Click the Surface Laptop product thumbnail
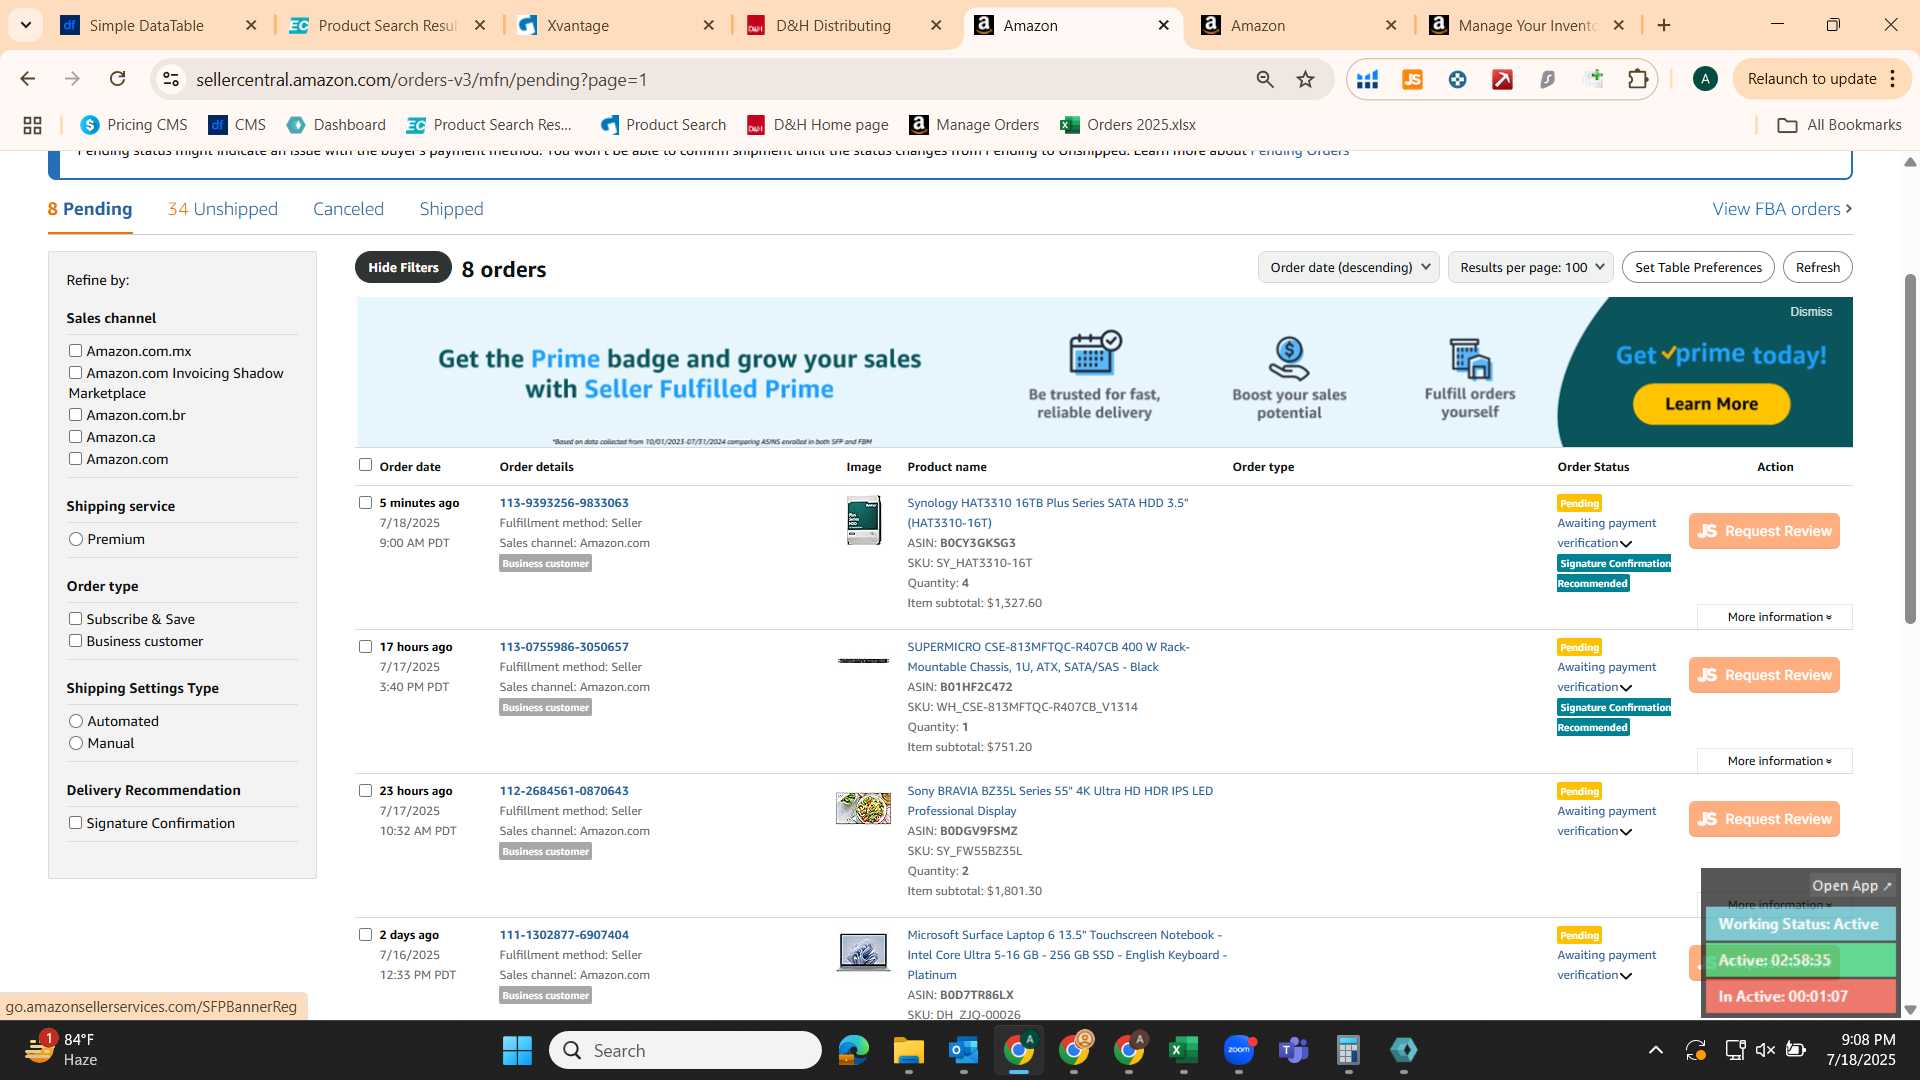1920x1080 pixels. [x=863, y=952]
